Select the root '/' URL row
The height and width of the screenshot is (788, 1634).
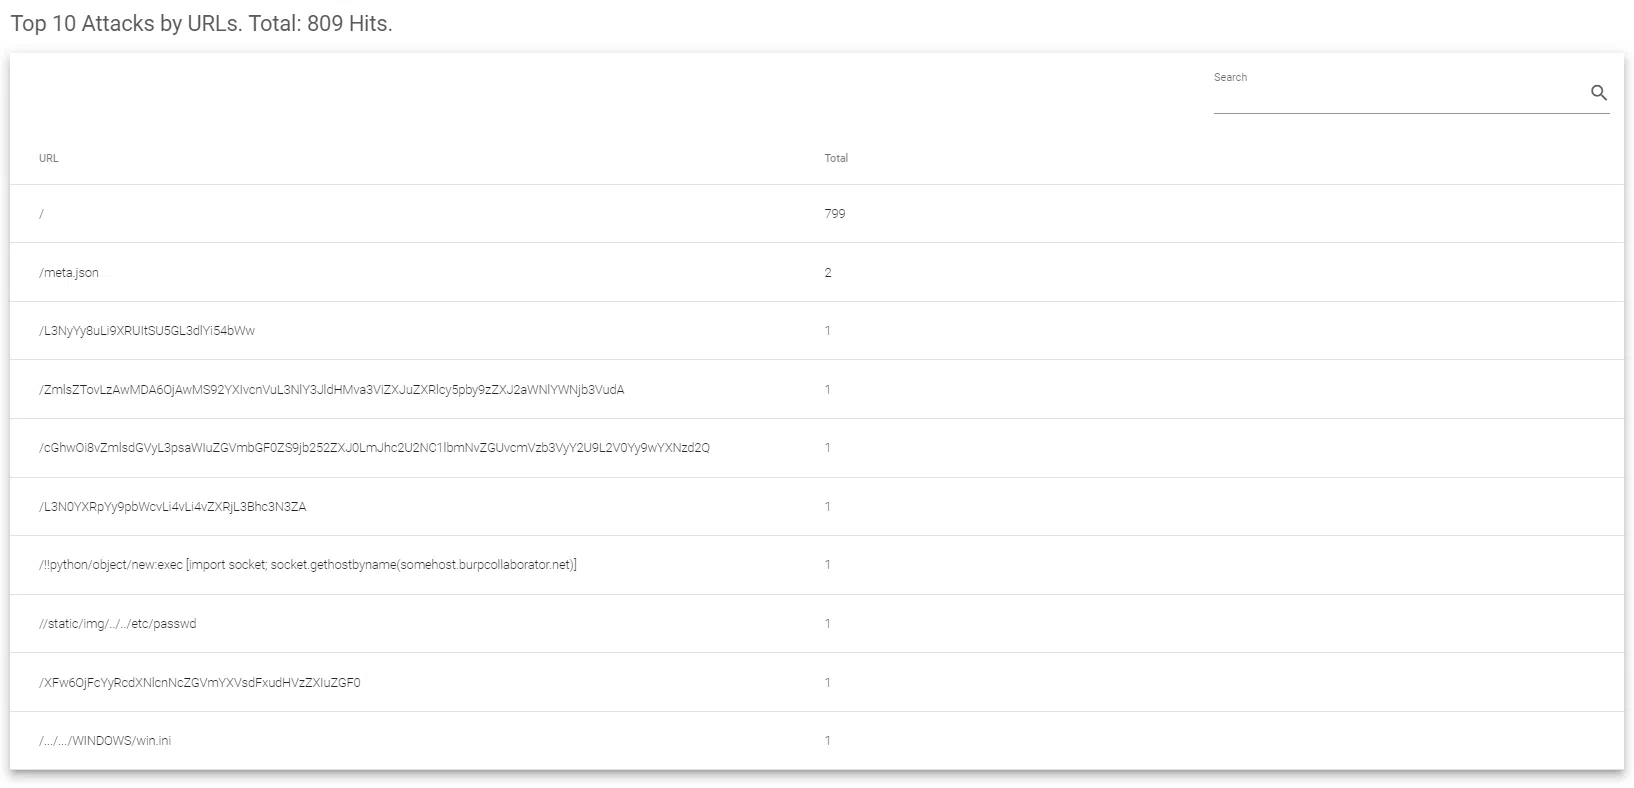pos(42,214)
